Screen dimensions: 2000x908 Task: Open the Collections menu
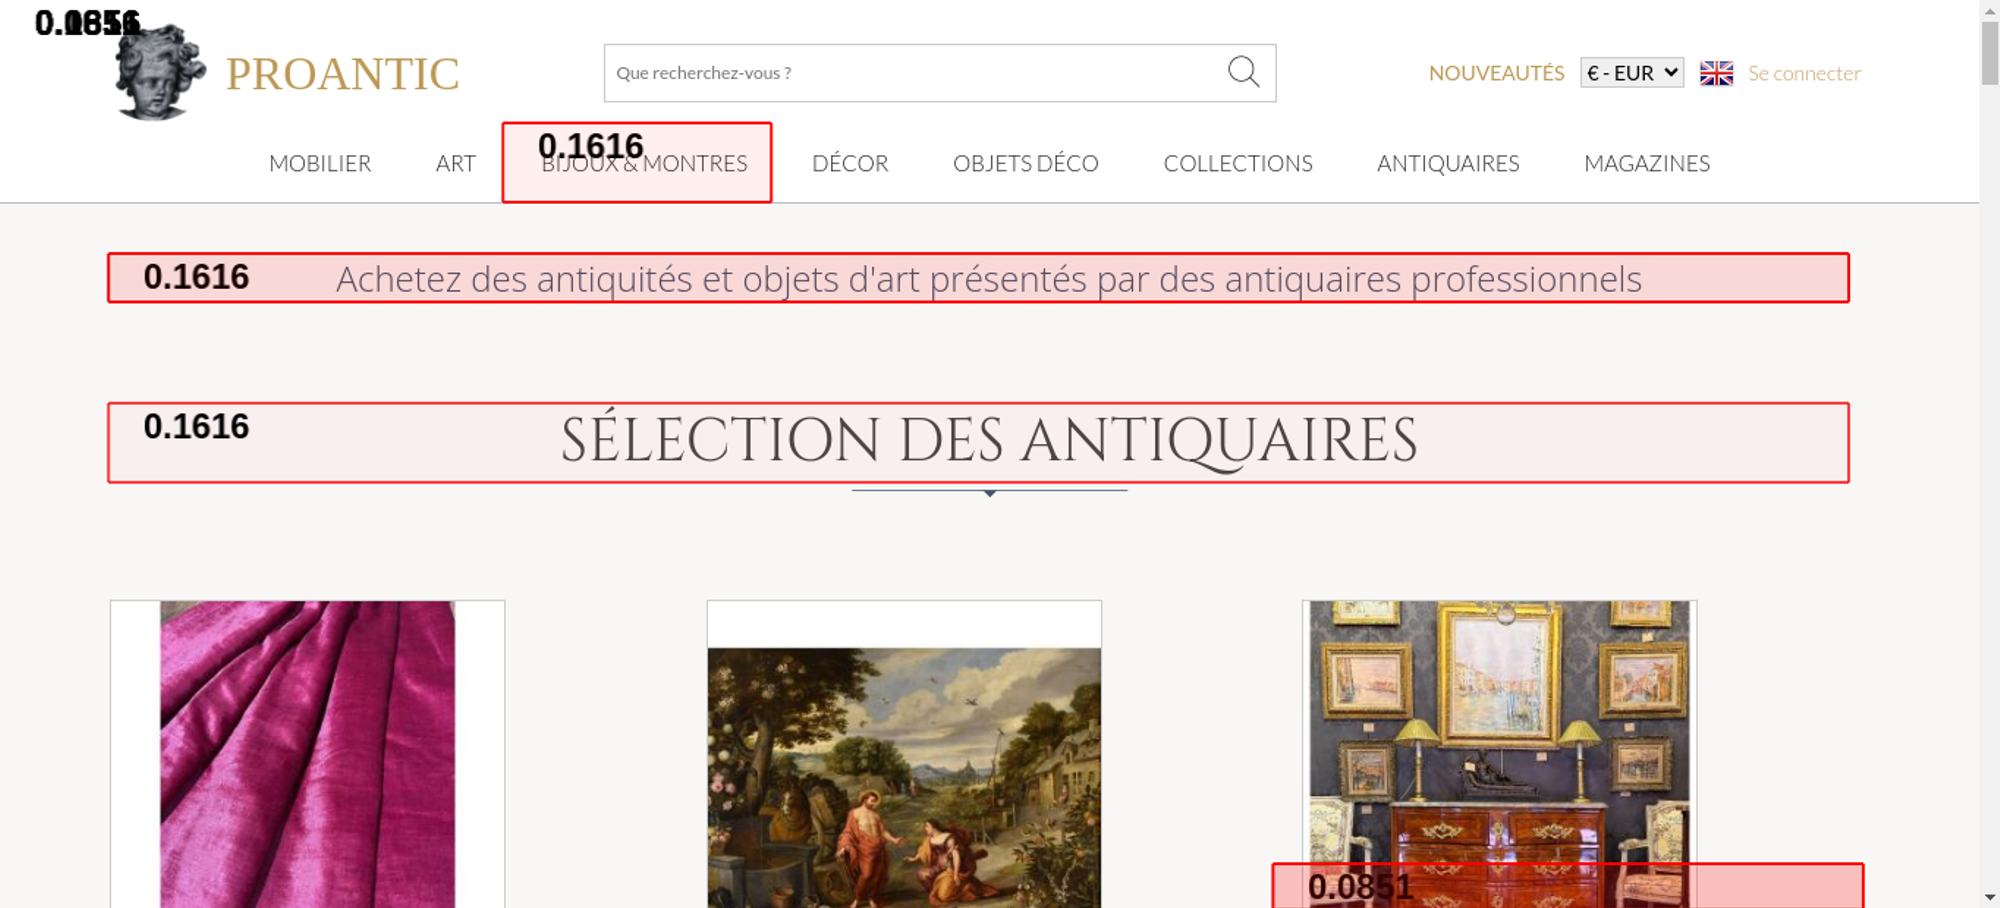point(1237,163)
